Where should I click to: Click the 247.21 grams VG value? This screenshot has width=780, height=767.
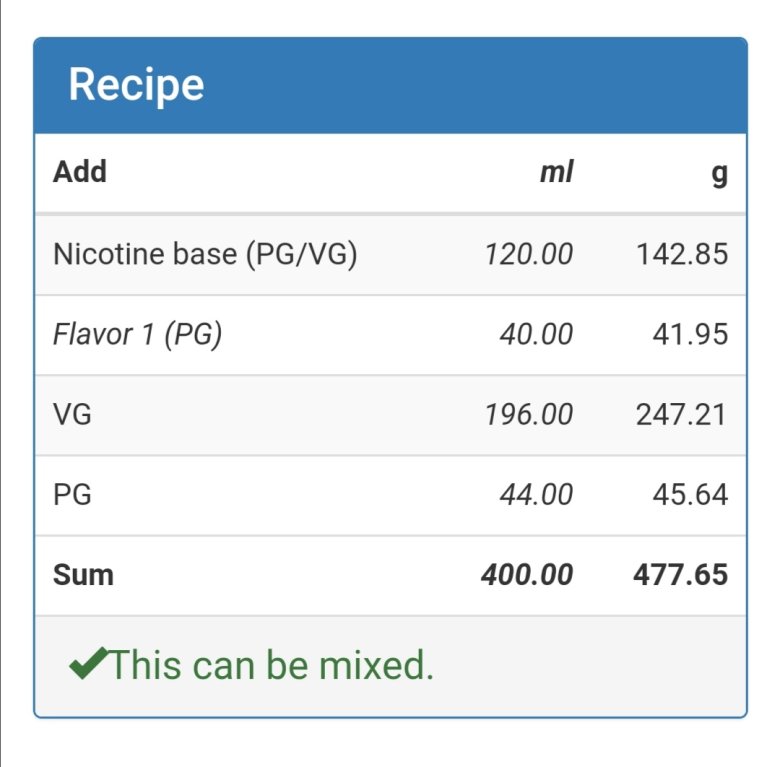coord(682,414)
